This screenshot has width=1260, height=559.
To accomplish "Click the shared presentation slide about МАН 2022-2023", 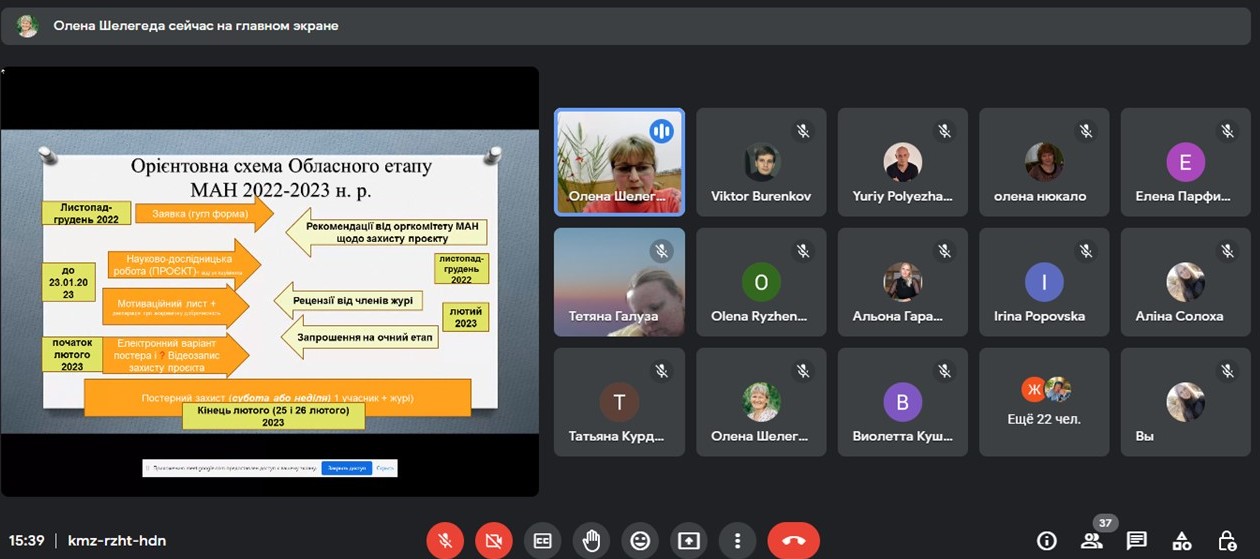I will [269, 281].
